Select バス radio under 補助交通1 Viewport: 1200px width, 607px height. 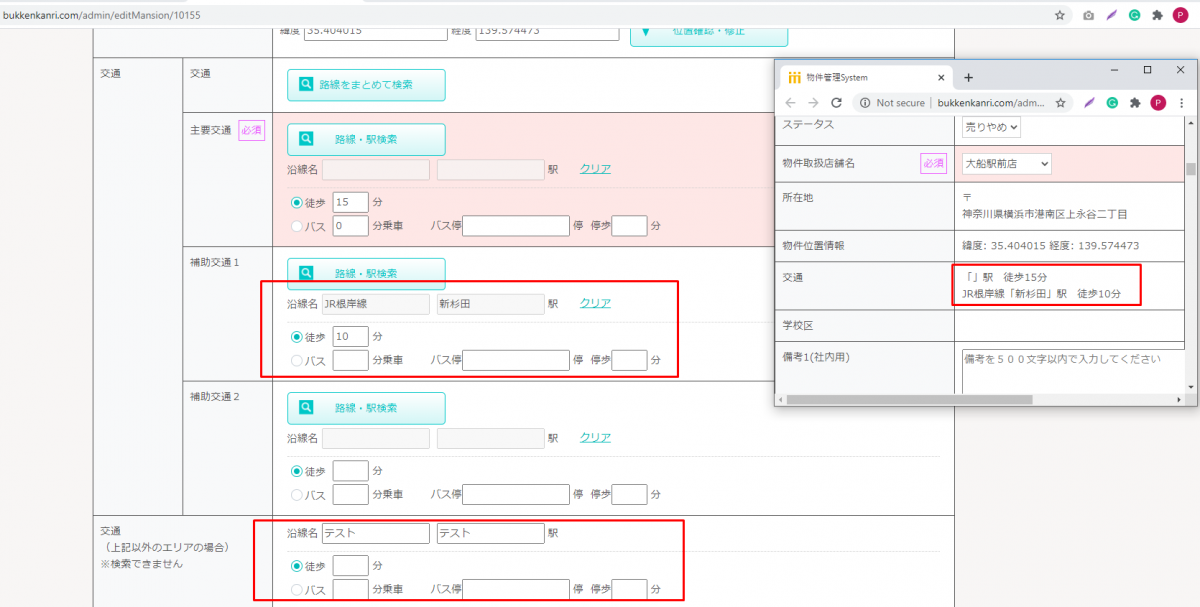297,360
